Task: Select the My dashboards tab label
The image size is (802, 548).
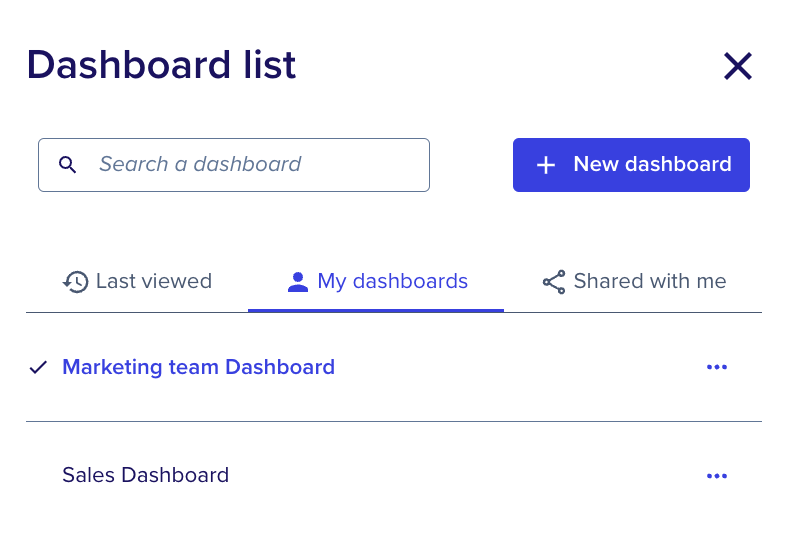Action: [392, 281]
